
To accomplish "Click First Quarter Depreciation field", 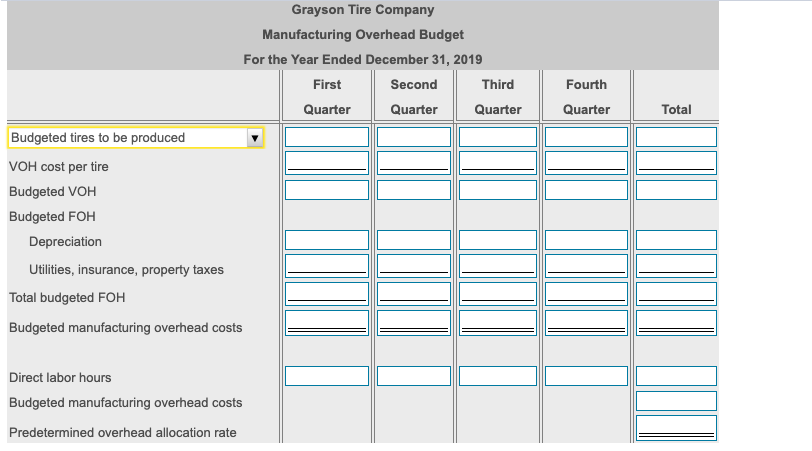I will [327, 240].
